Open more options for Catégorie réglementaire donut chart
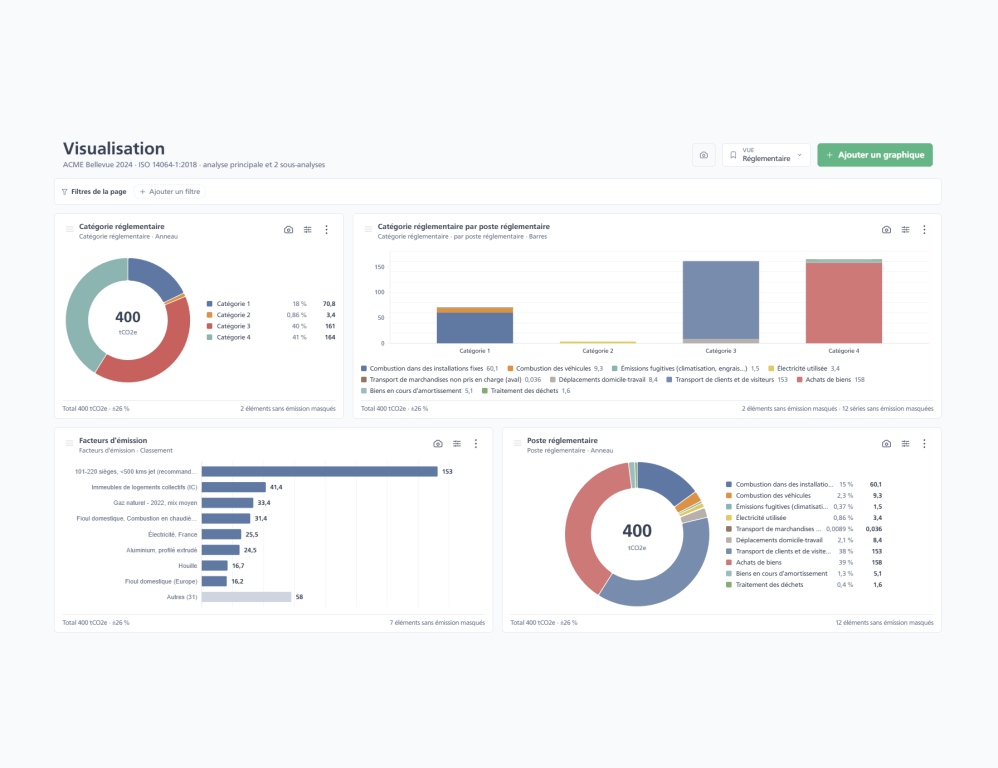The height and width of the screenshot is (768, 998). [327, 230]
